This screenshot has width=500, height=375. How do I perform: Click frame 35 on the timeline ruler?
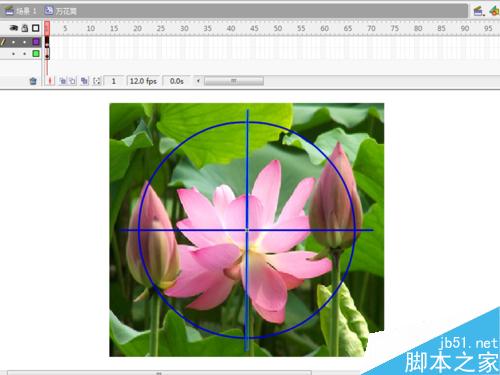coord(207,29)
